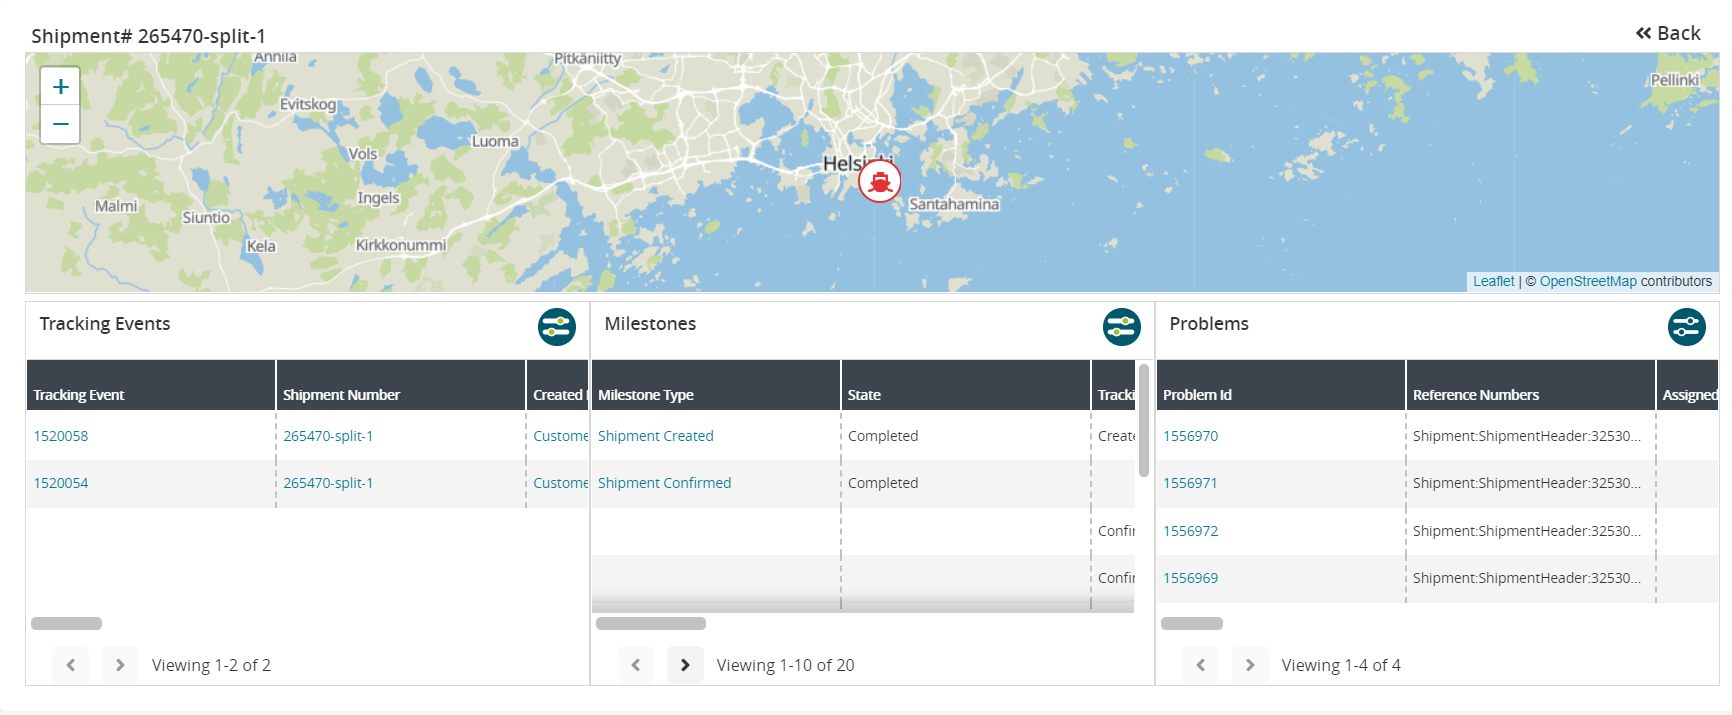Open Tracking Events filter settings
1732x715 pixels.
click(x=556, y=327)
